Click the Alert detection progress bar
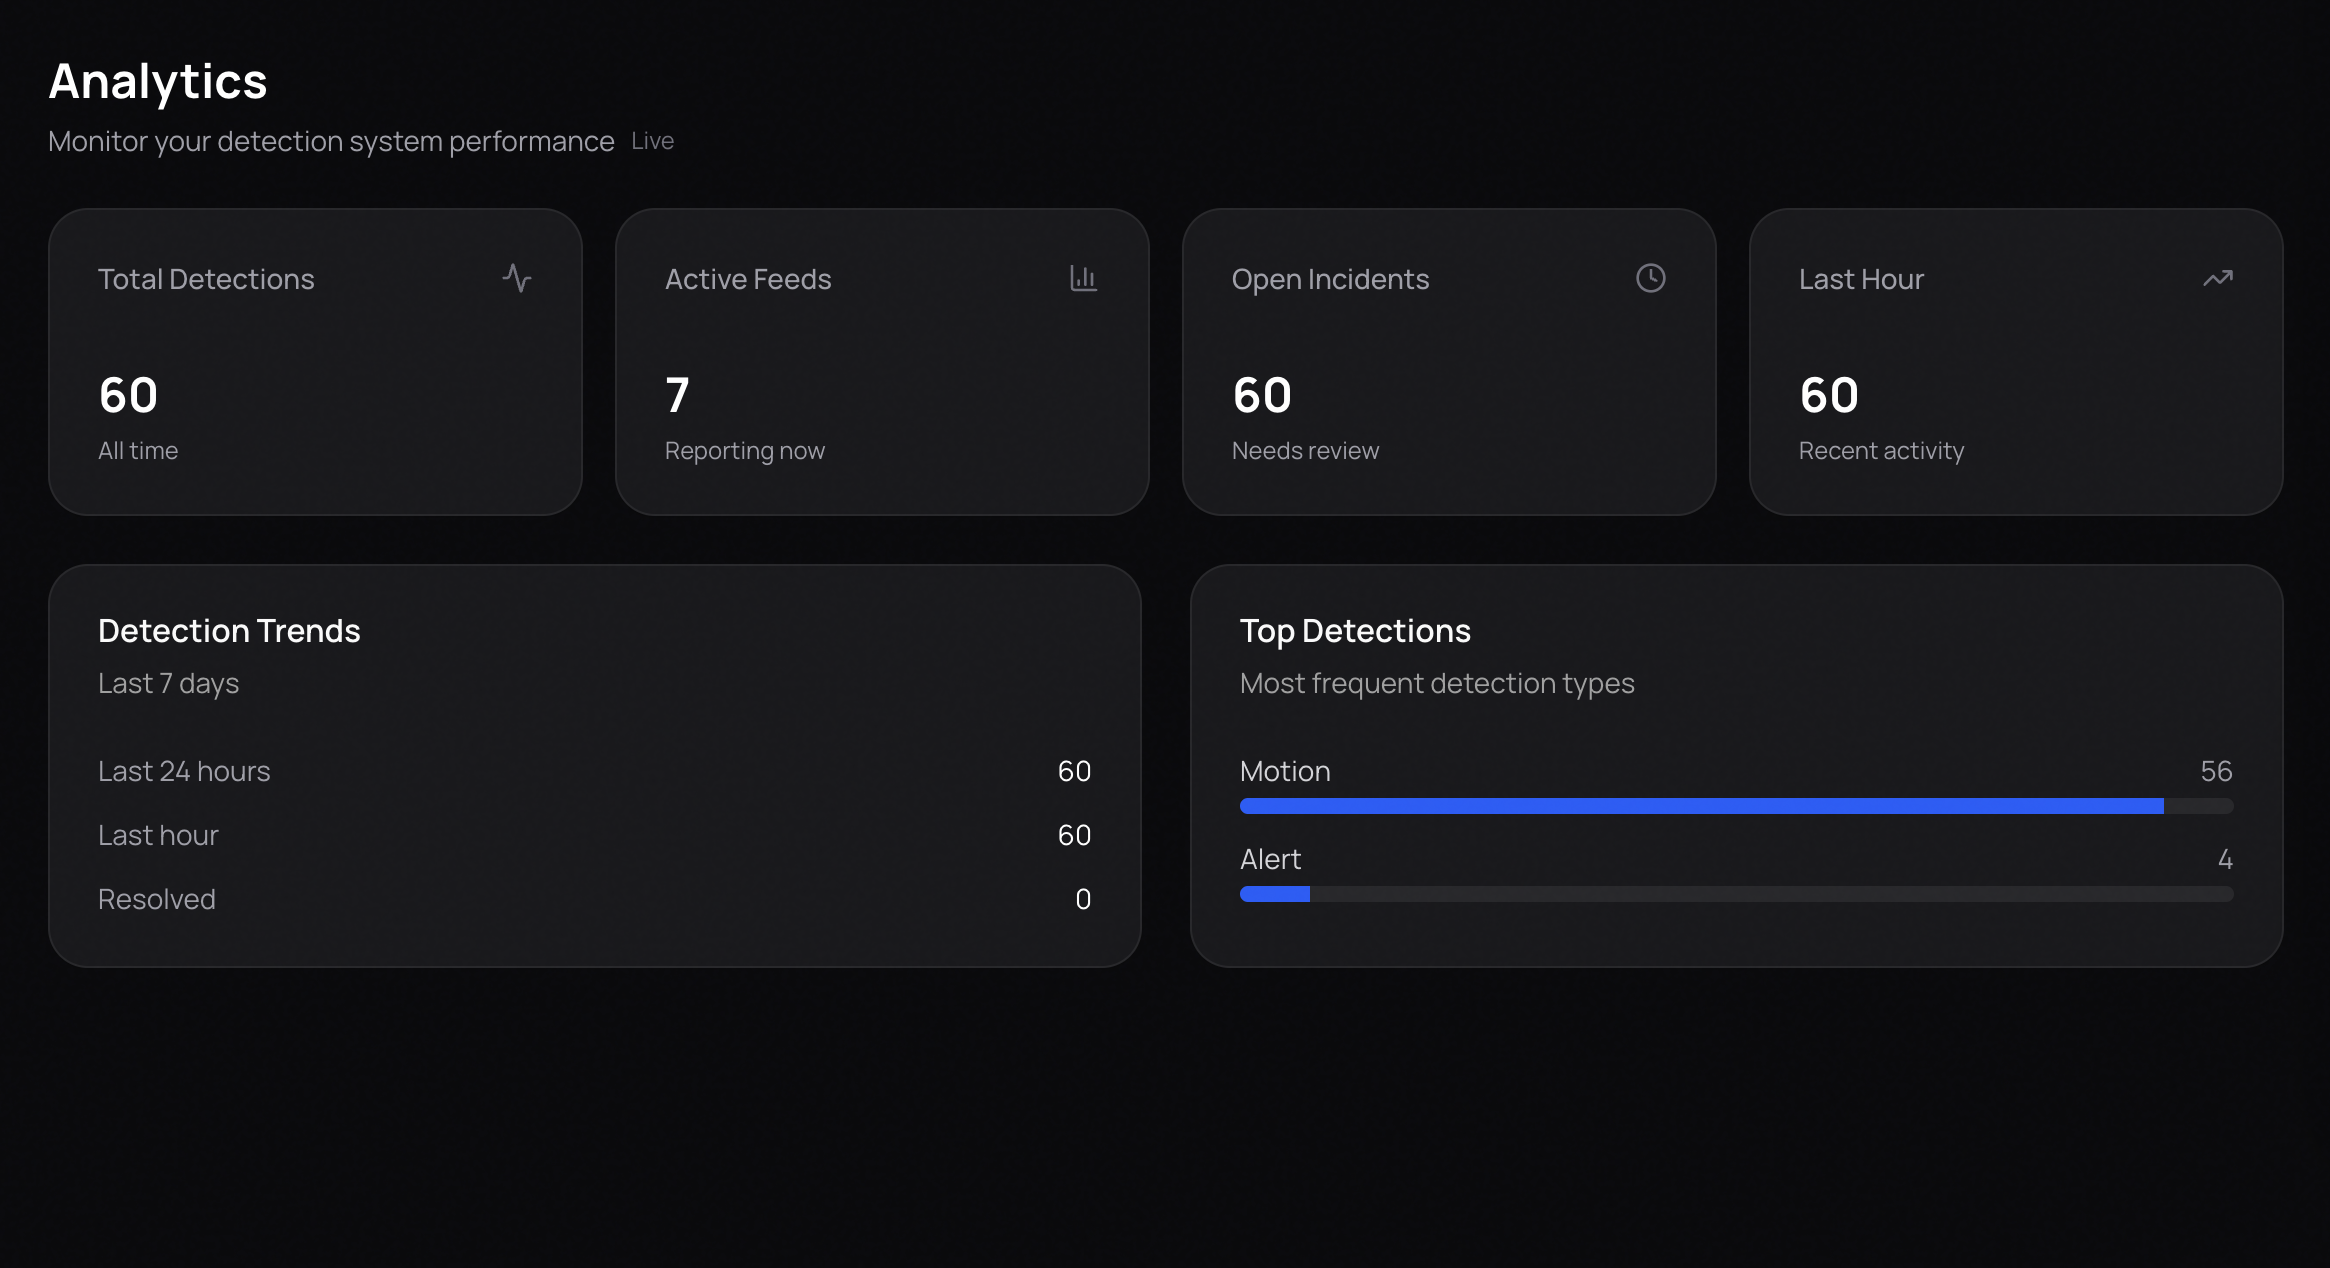The width and height of the screenshot is (2330, 1268). (x=1735, y=894)
